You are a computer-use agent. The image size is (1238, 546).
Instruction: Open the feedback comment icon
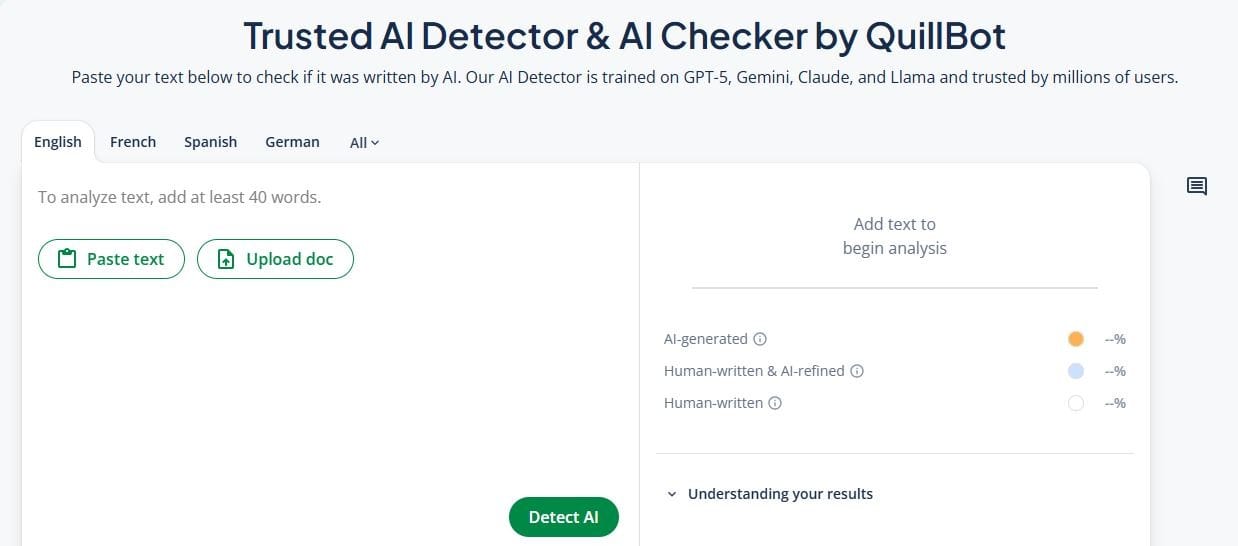[1197, 186]
